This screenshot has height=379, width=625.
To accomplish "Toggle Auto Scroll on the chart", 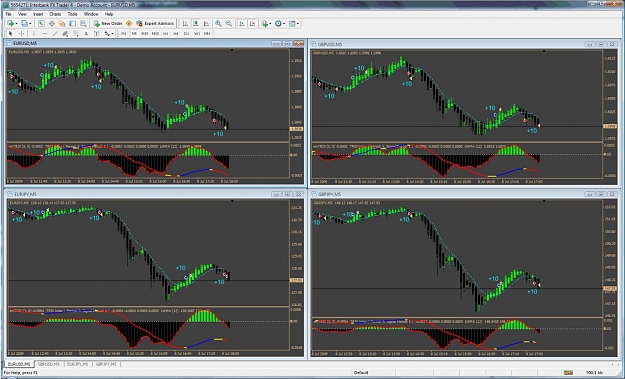I will (242, 24).
